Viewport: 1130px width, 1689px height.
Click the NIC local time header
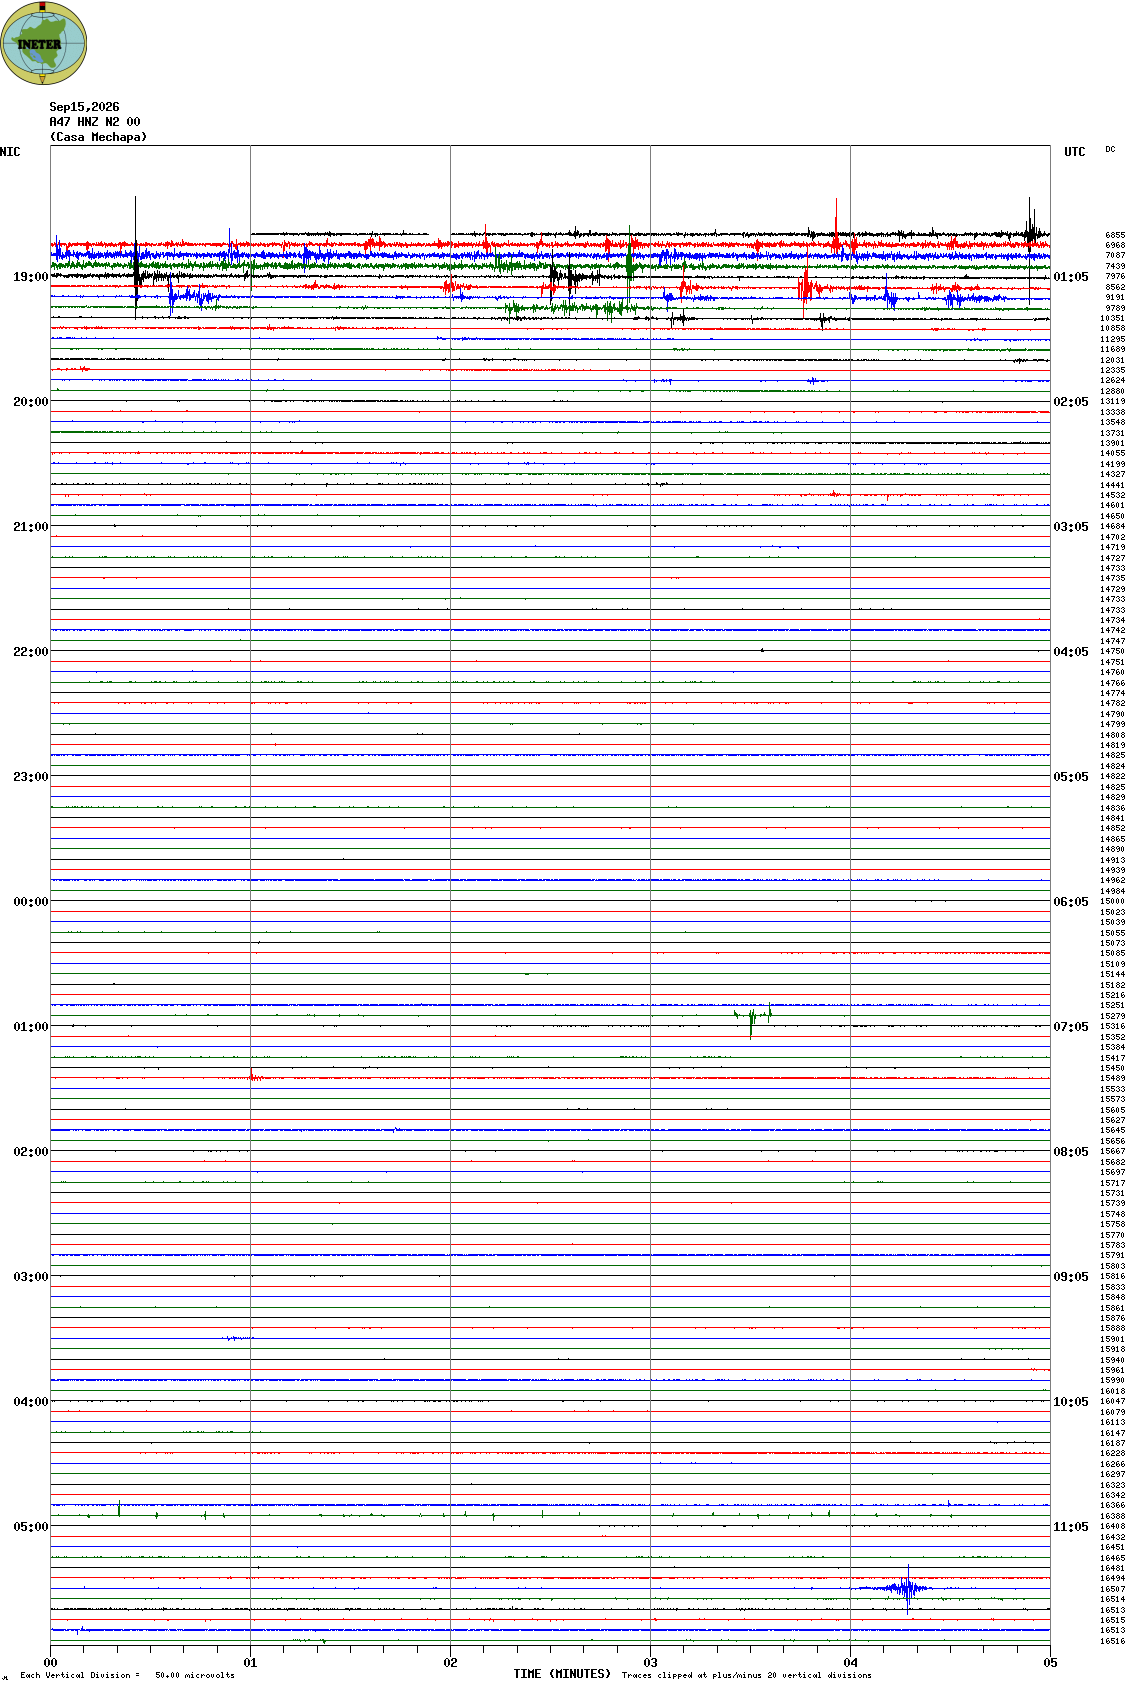click(10, 152)
